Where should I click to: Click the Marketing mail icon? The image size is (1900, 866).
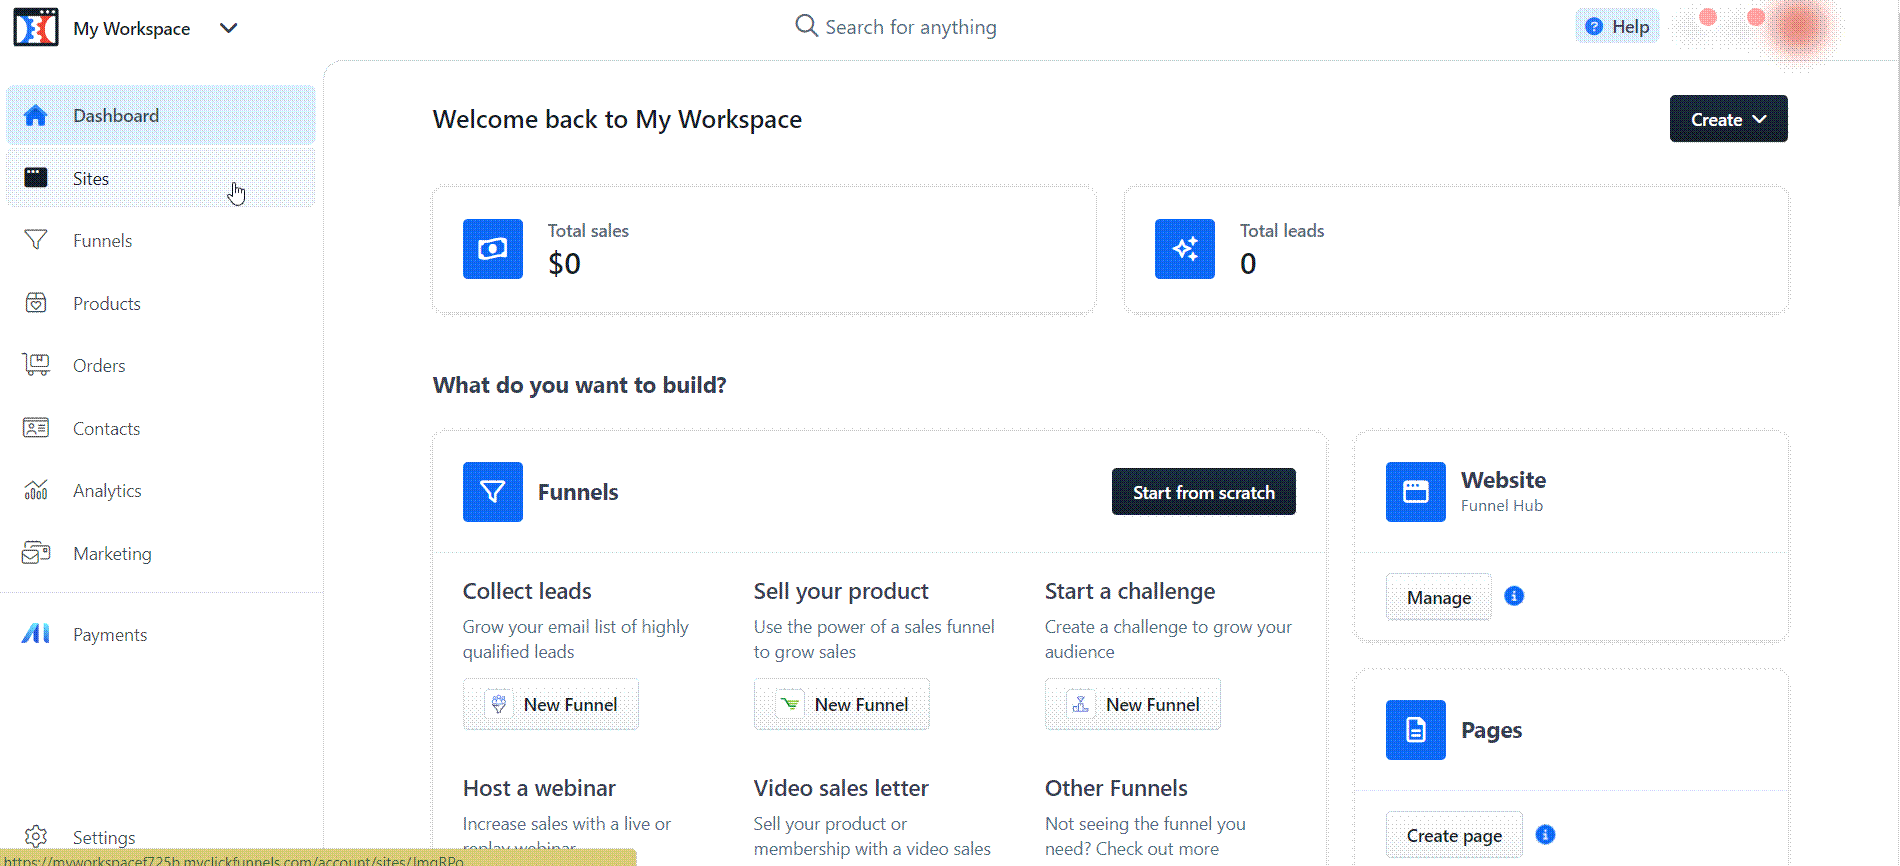tap(36, 553)
